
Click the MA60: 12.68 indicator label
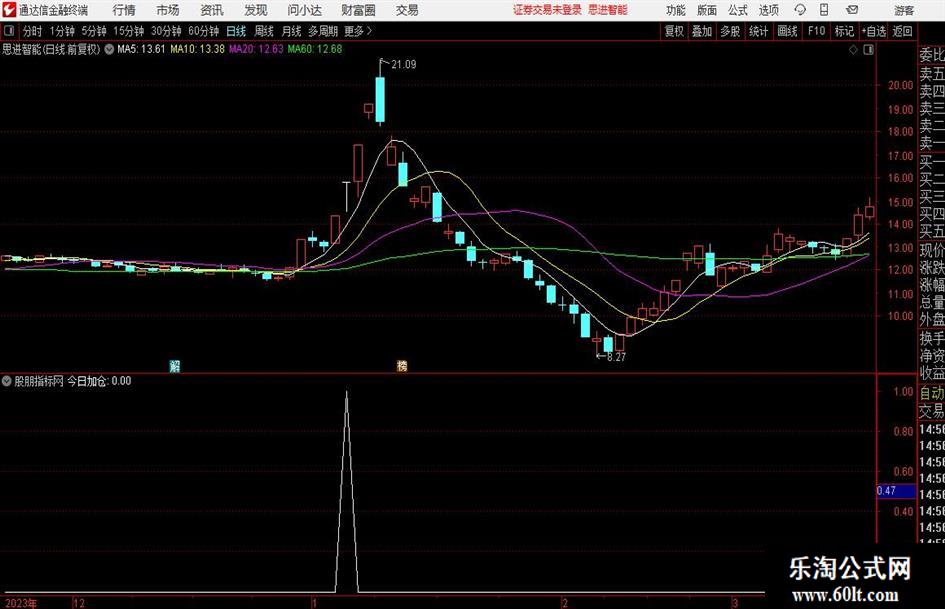pos(315,49)
